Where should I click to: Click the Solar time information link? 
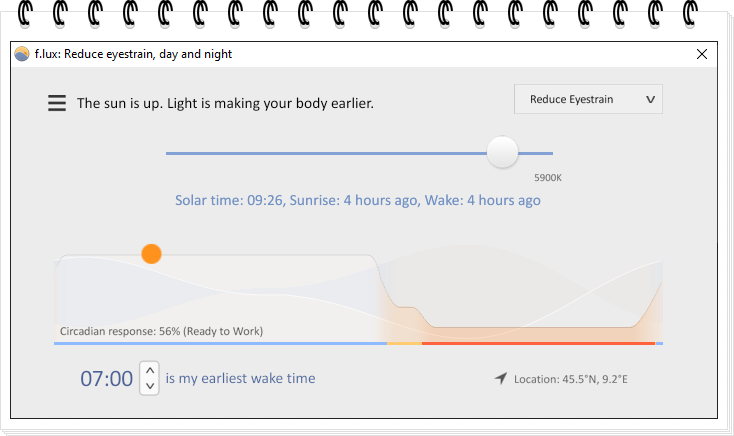(358, 200)
